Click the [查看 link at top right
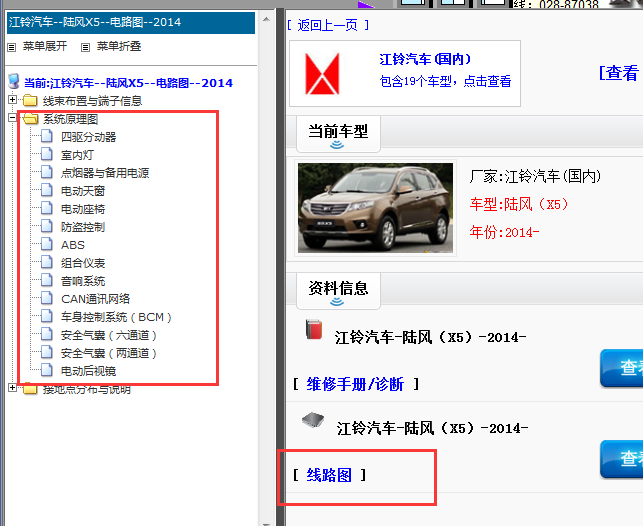Viewport: 643px width, 526px height. tap(619, 73)
